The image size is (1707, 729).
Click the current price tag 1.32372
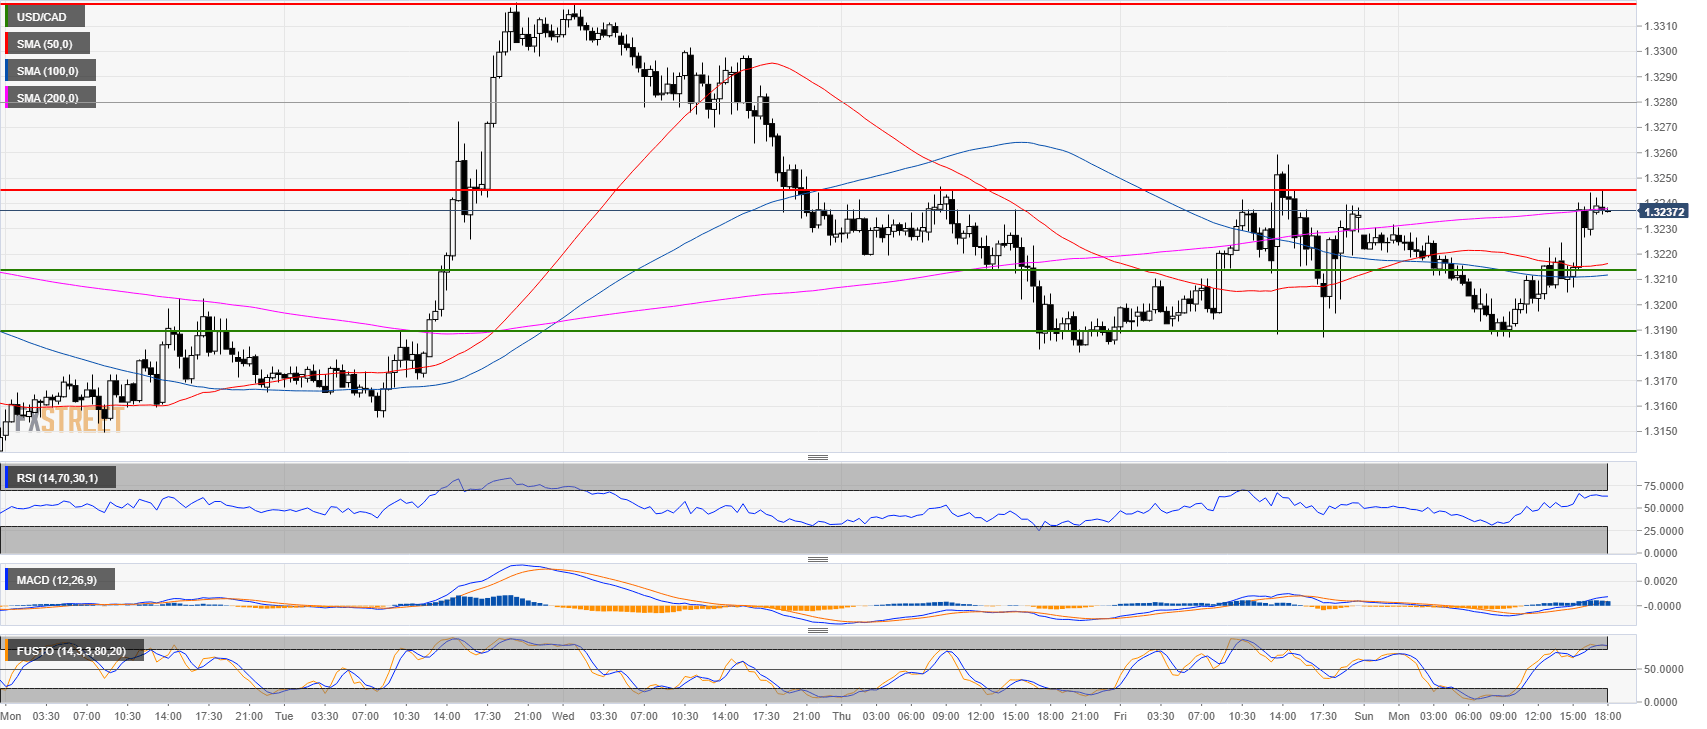point(1663,212)
